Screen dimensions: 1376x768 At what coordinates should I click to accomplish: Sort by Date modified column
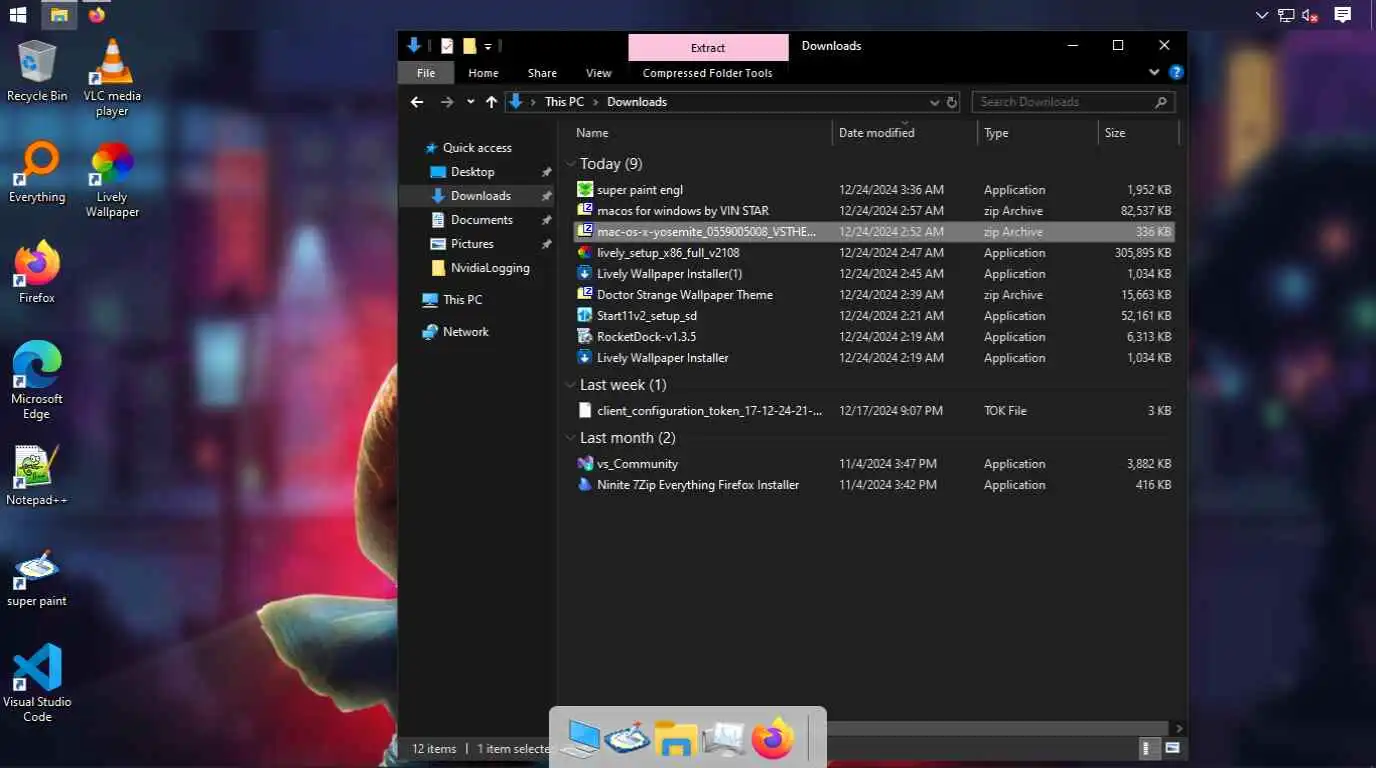pyautogui.click(x=904, y=133)
